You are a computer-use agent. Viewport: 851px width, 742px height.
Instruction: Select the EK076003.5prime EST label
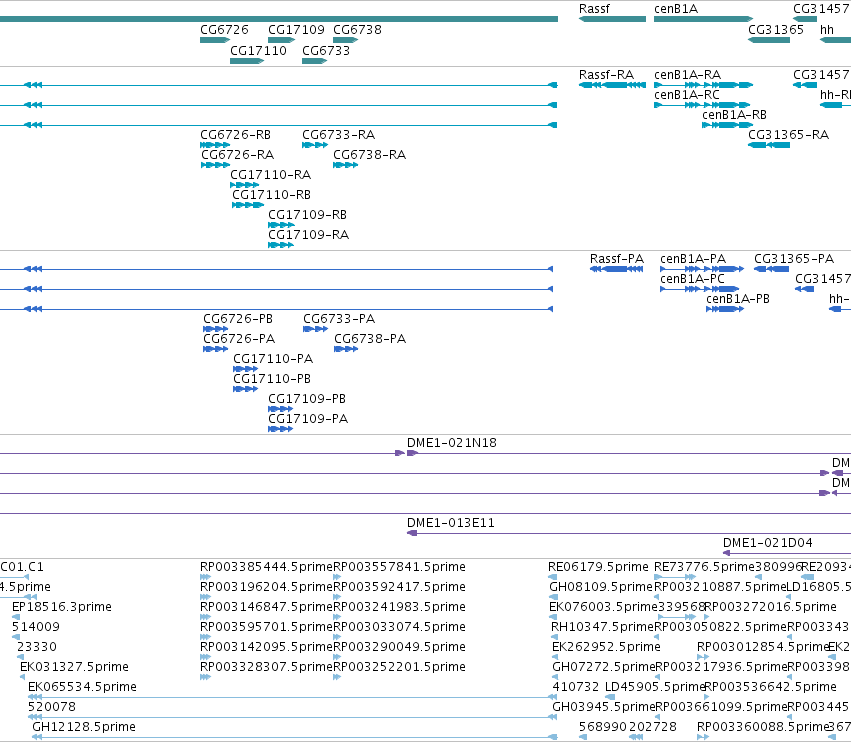click(603, 606)
